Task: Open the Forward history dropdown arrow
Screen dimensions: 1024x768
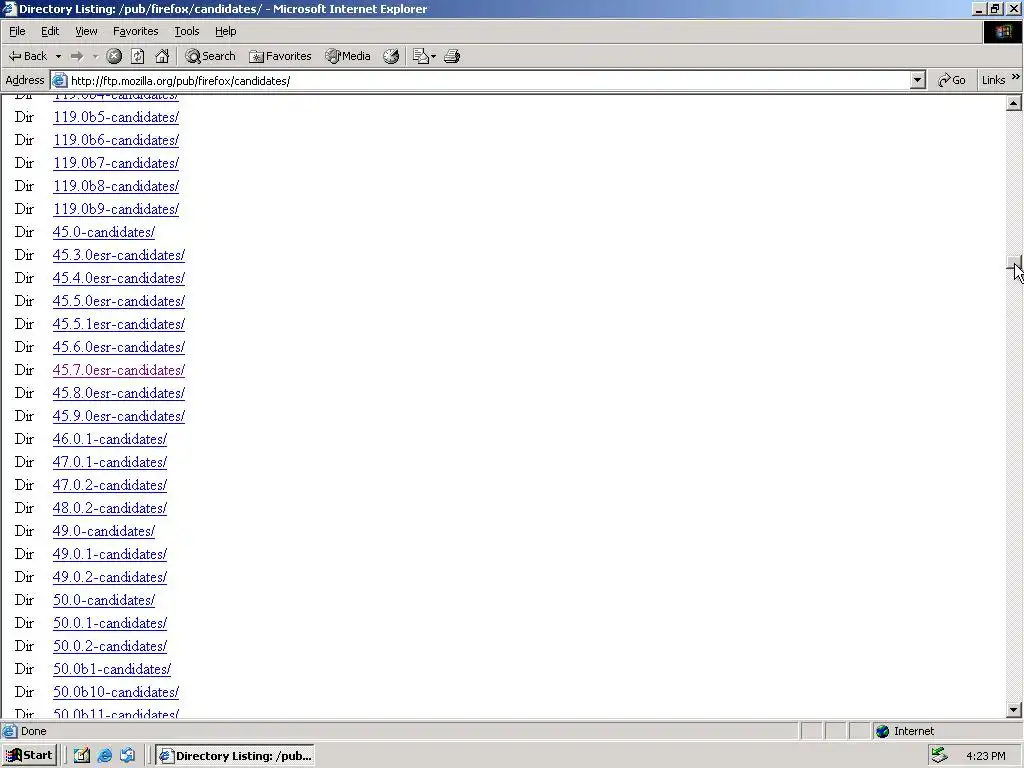Action: (95, 56)
